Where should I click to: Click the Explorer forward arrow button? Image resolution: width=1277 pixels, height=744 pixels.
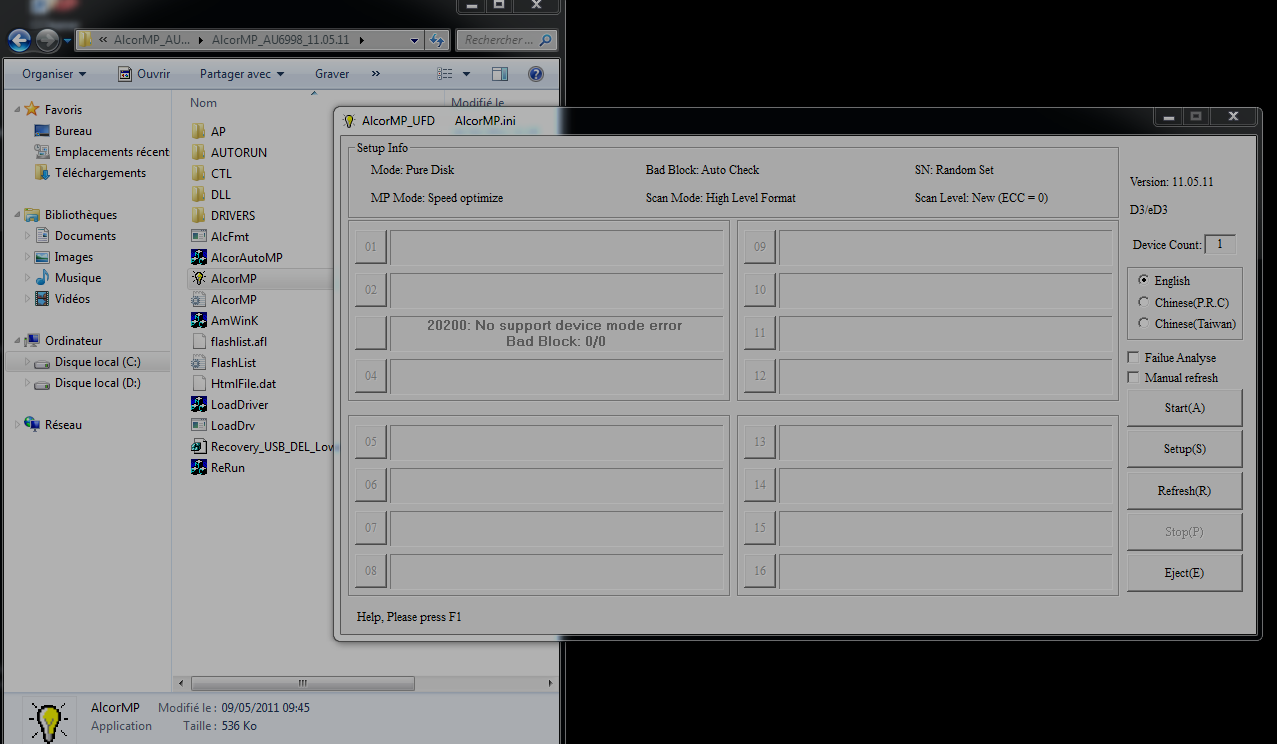coord(47,40)
